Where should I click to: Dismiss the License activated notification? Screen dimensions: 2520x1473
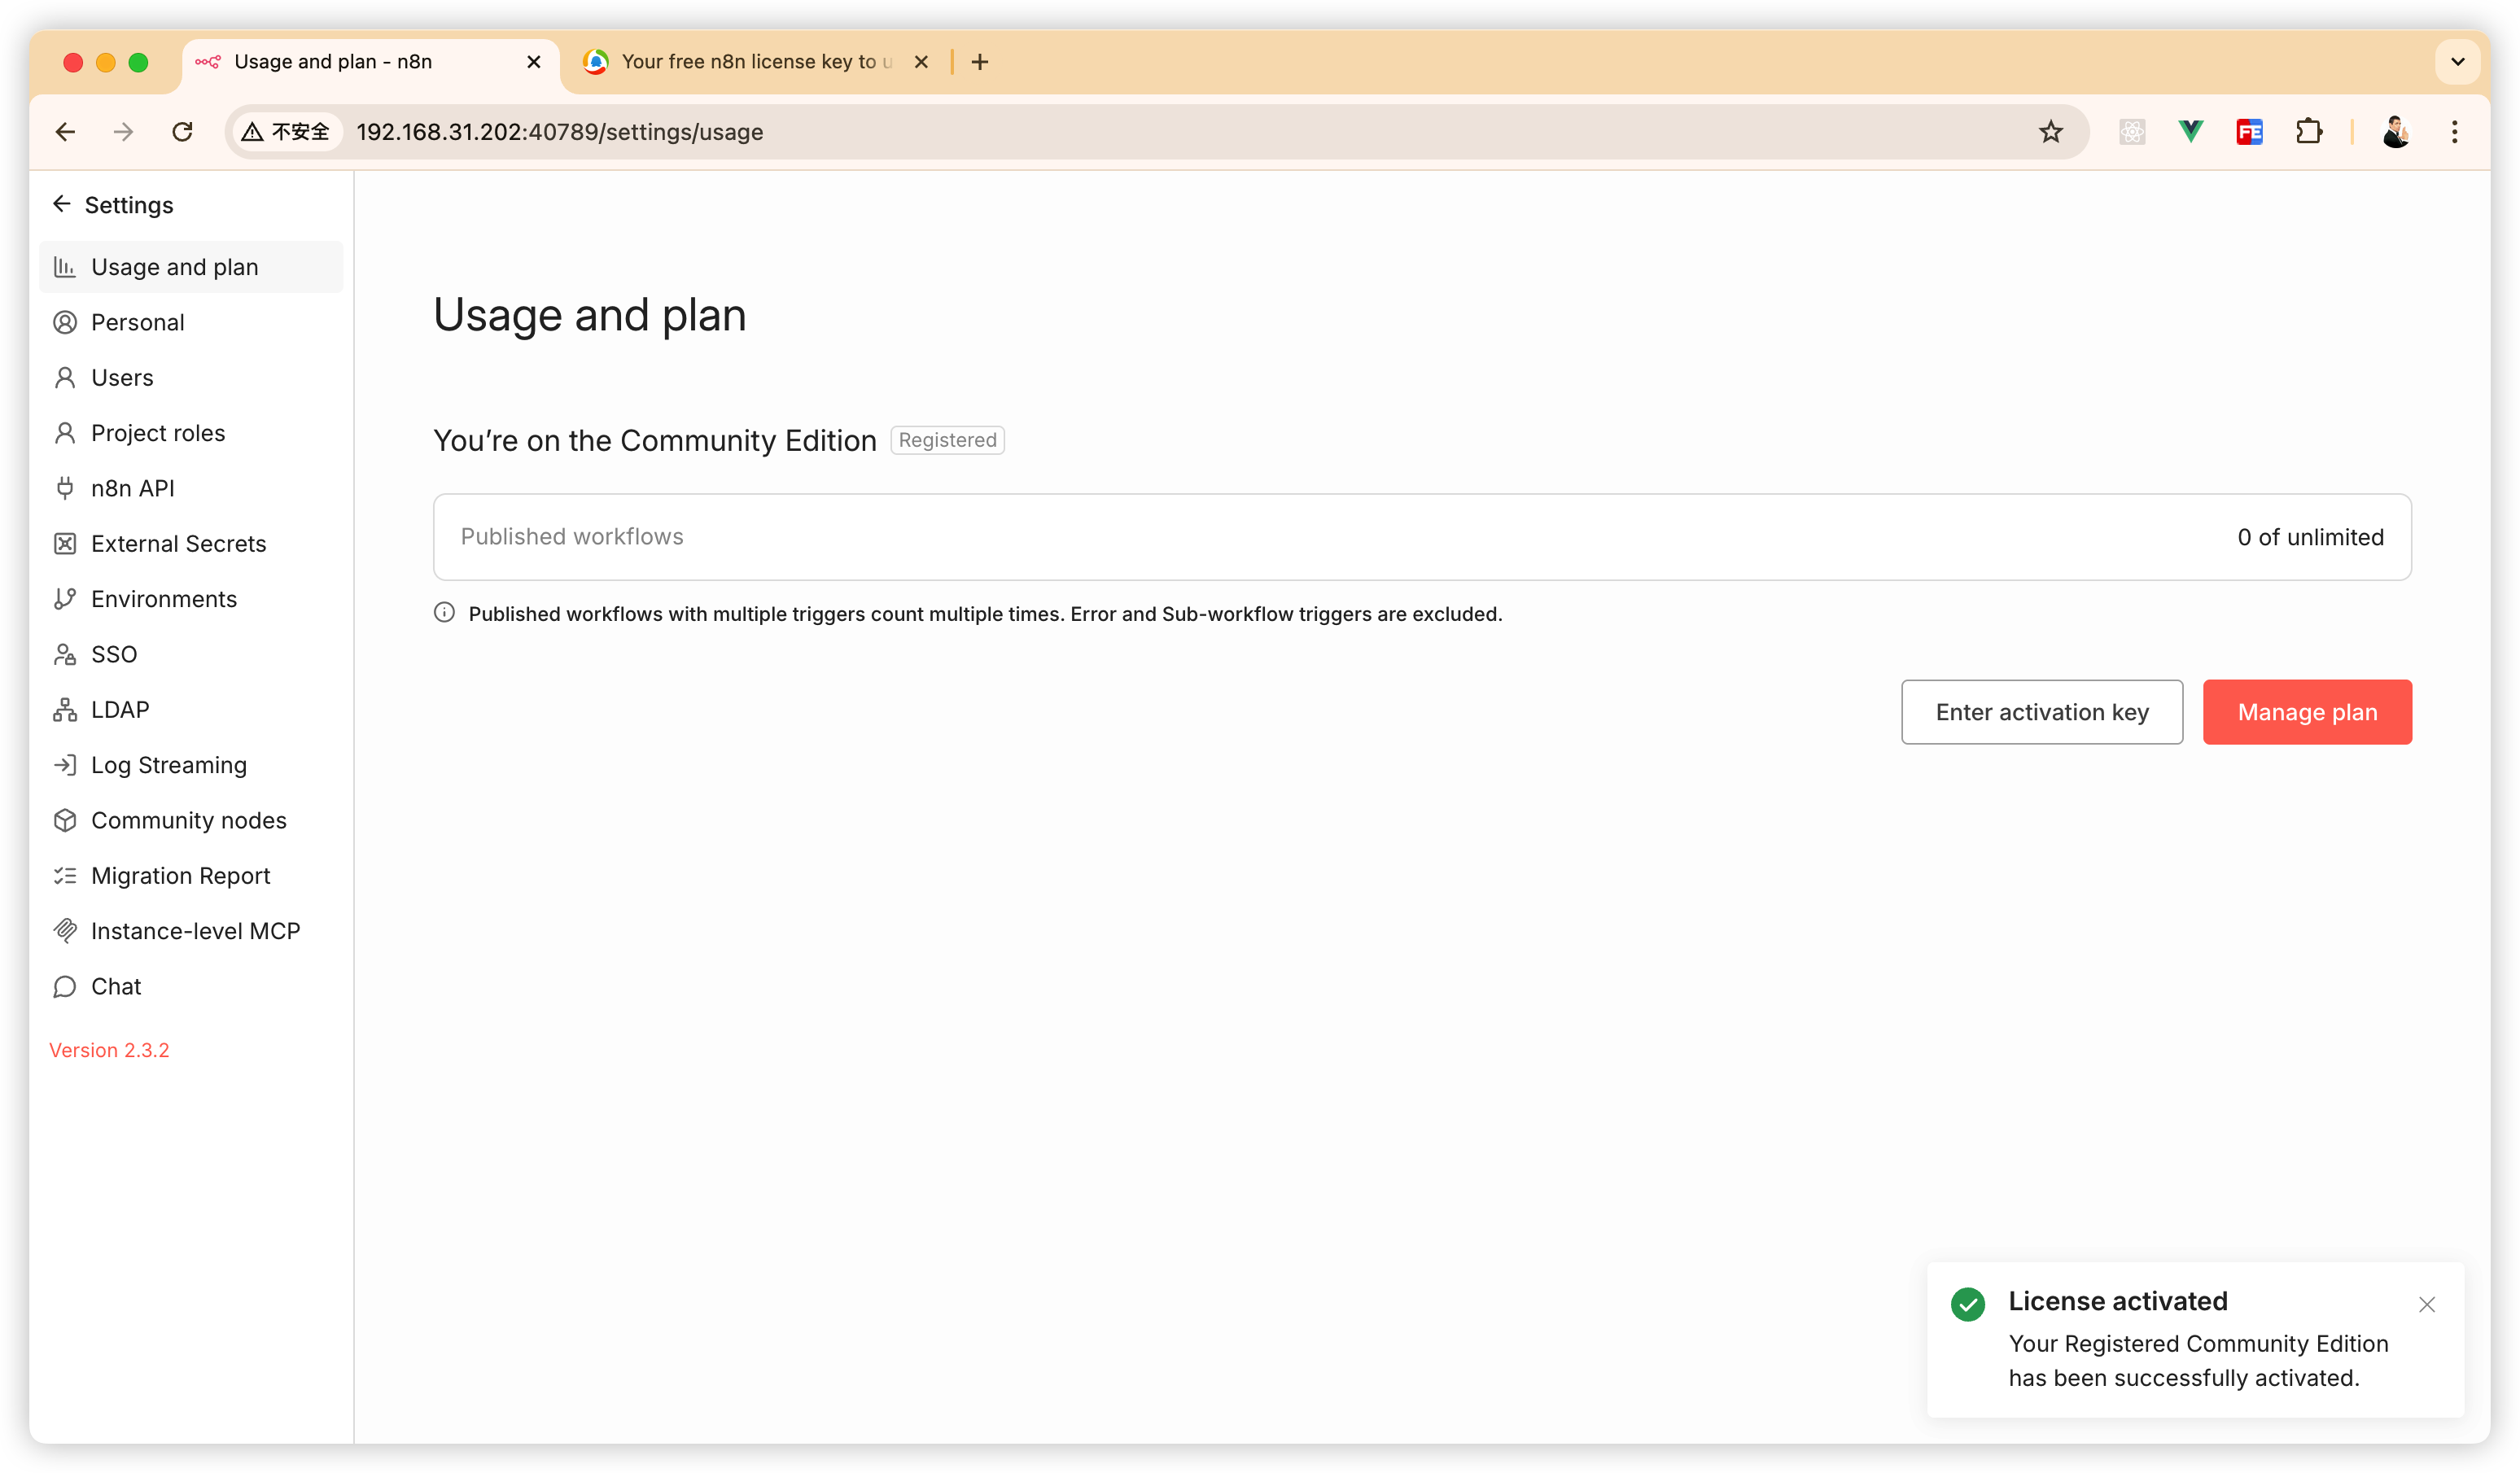click(2426, 1304)
